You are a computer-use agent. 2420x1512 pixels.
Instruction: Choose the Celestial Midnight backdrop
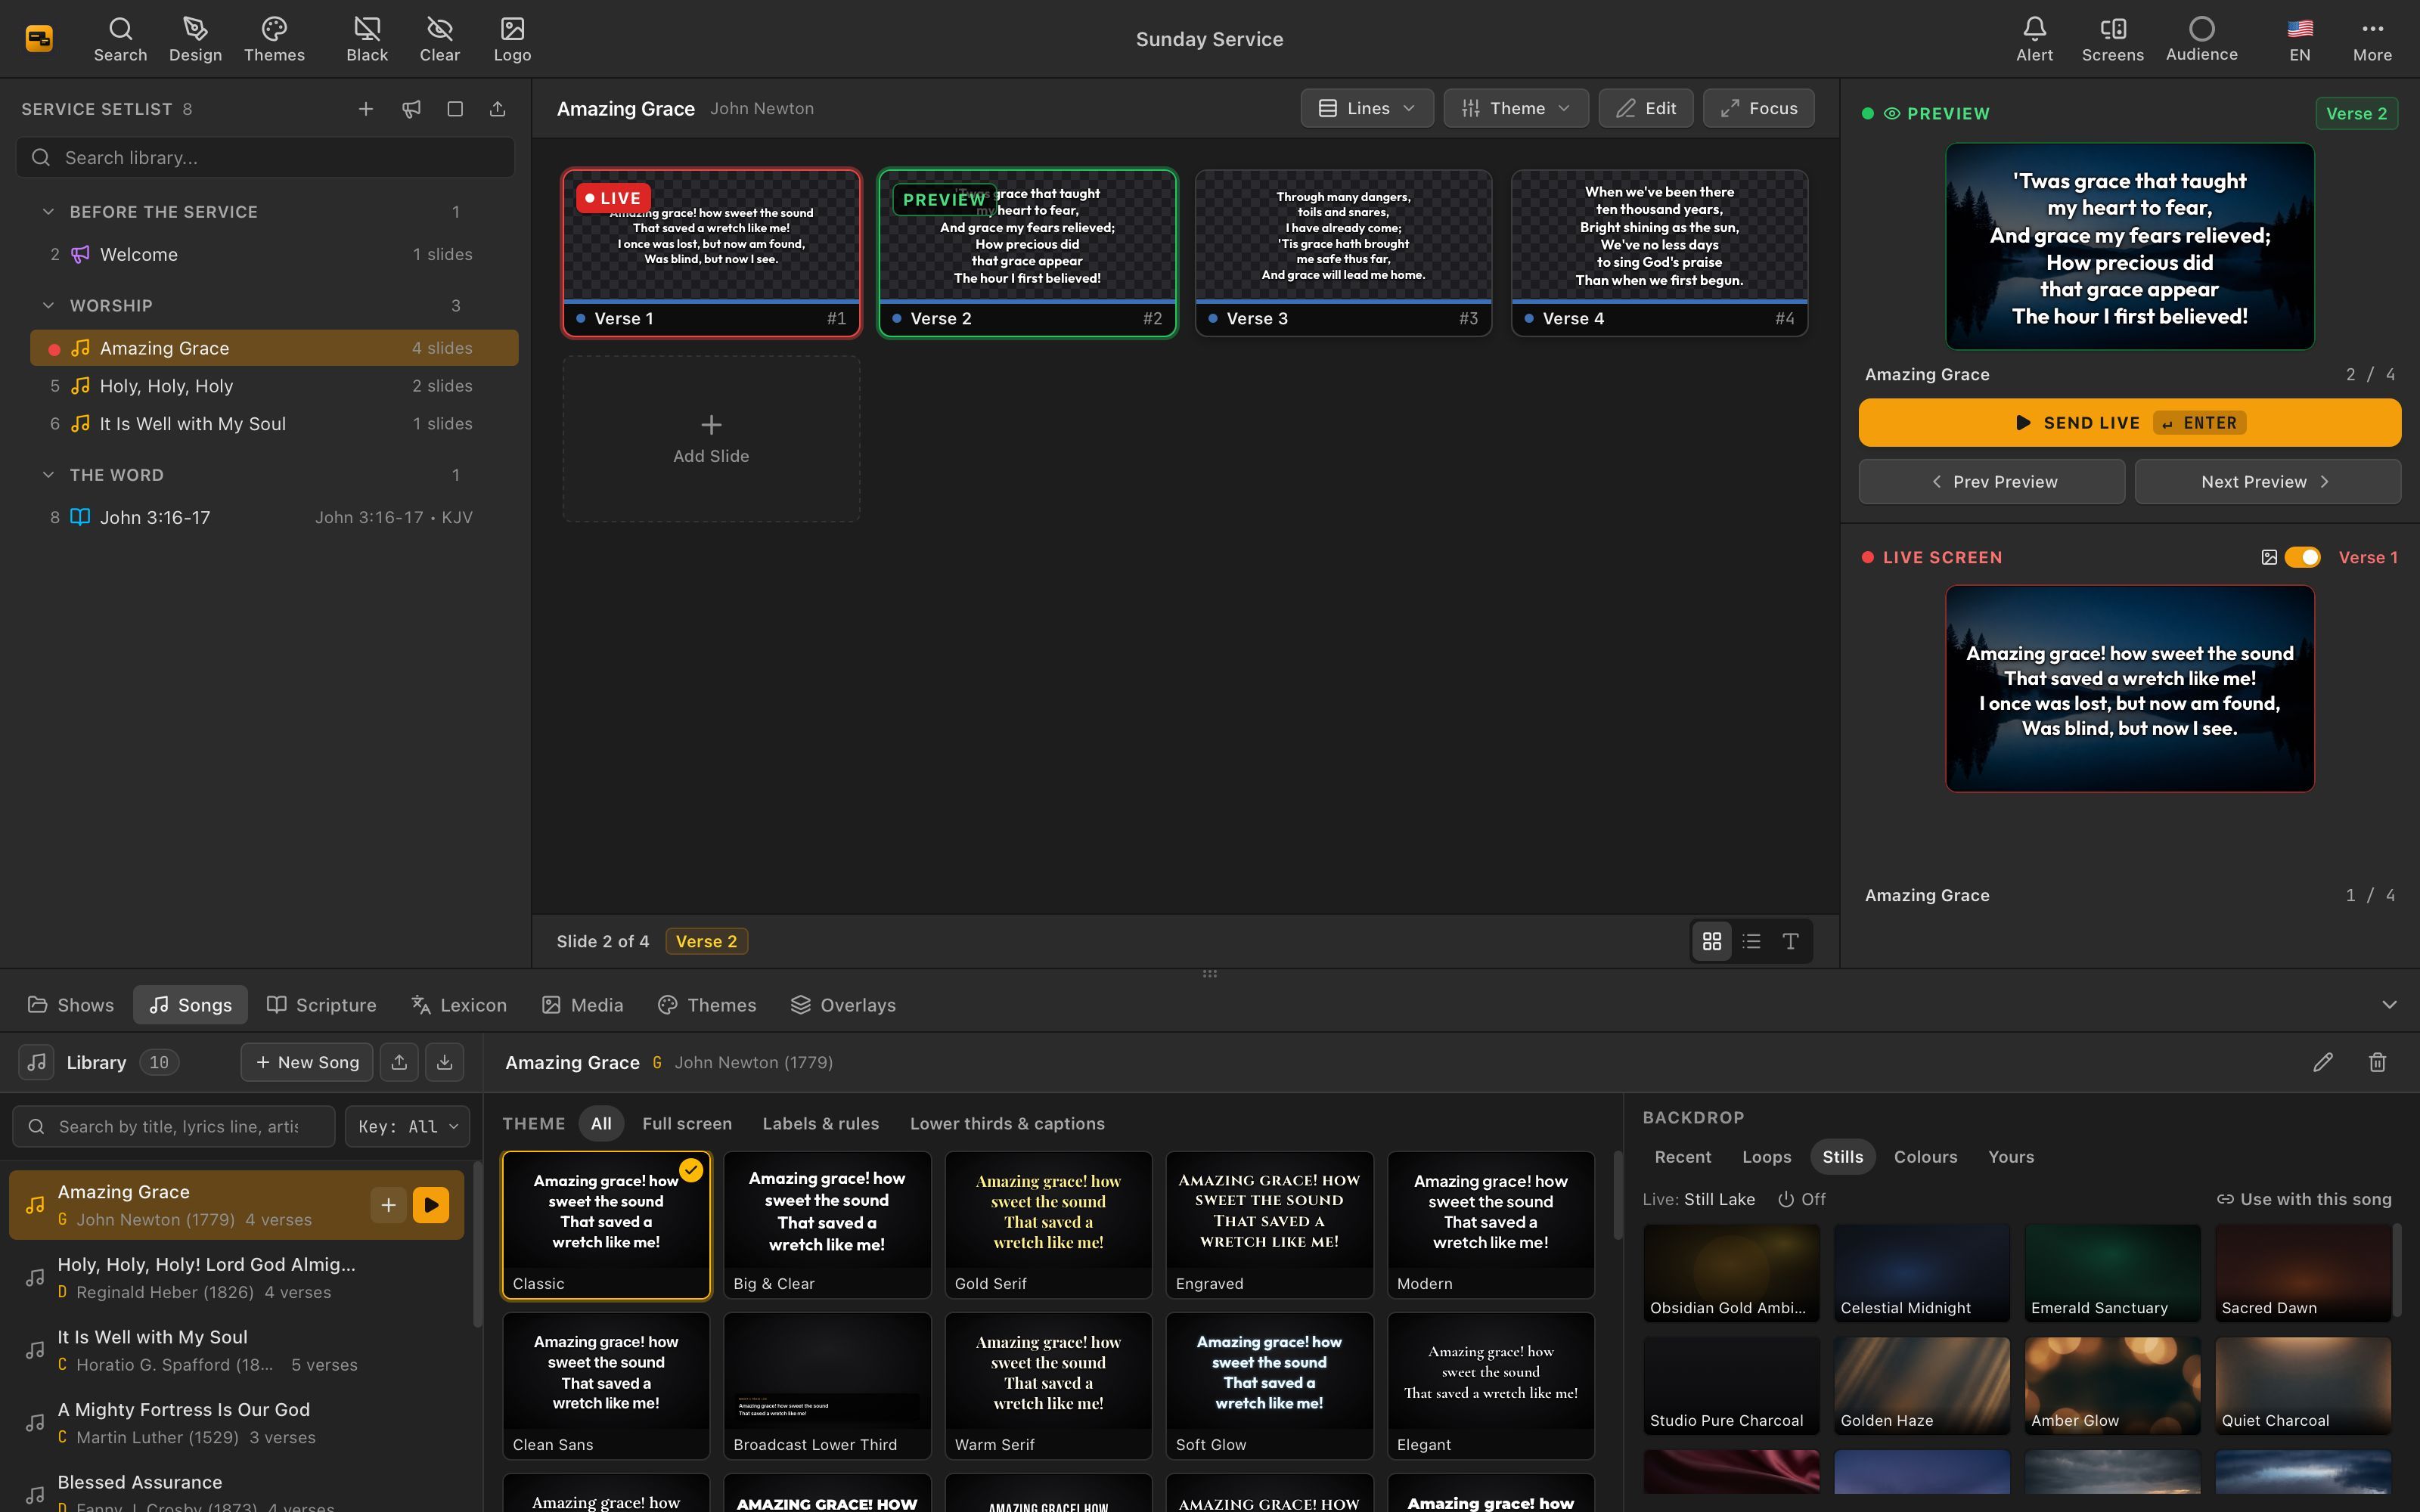coord(1921,1273)
